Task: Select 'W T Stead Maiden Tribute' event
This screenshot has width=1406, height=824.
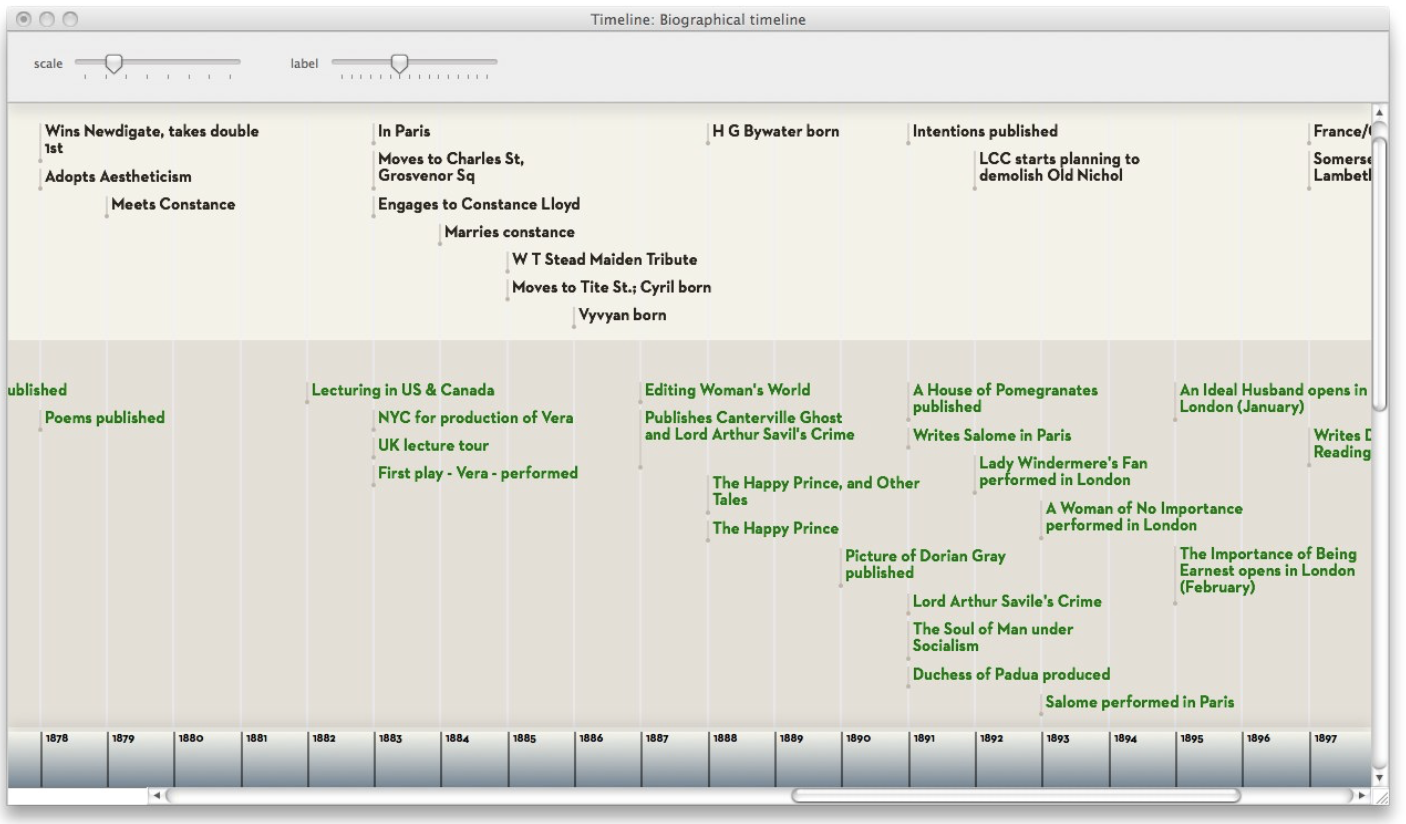Action: [x=604, y=260]
